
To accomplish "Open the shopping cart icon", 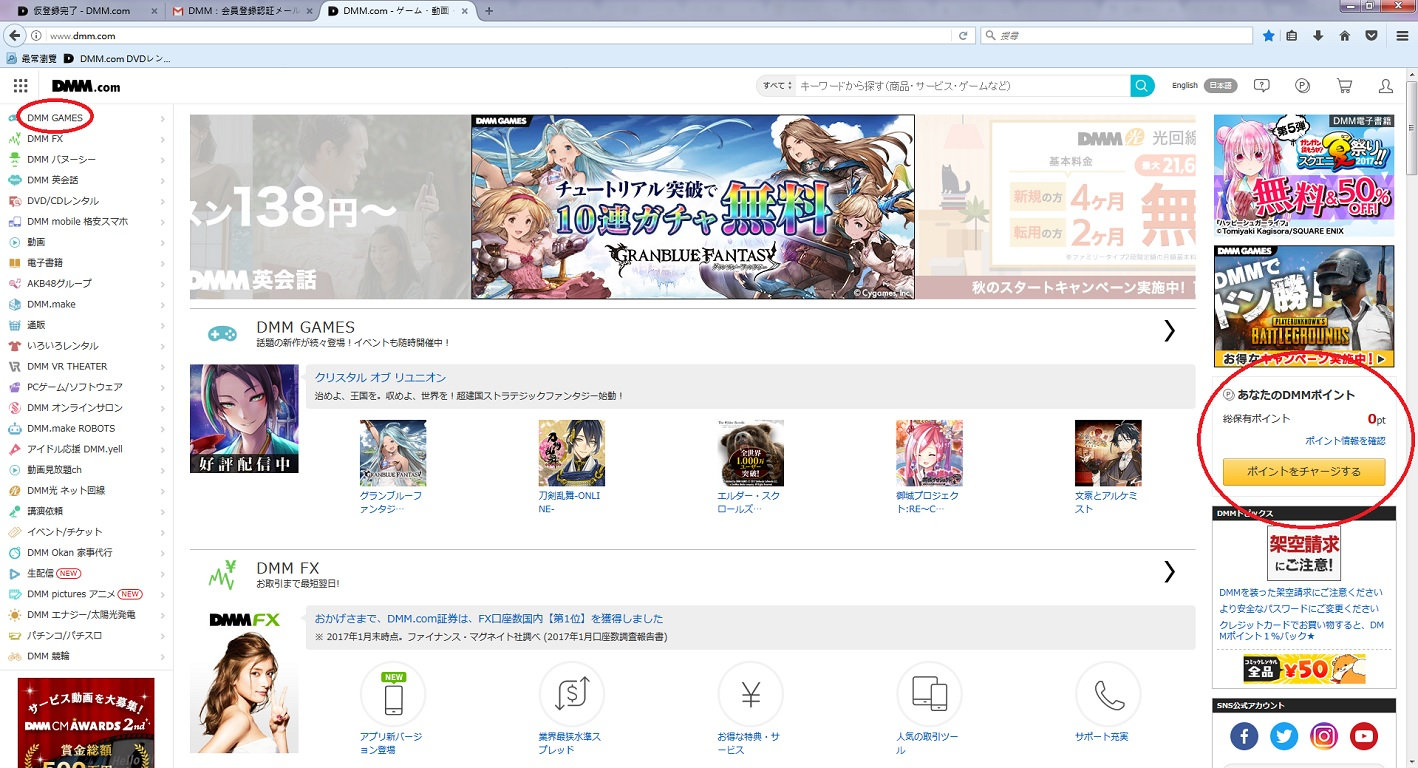I will click(1344, 86).
